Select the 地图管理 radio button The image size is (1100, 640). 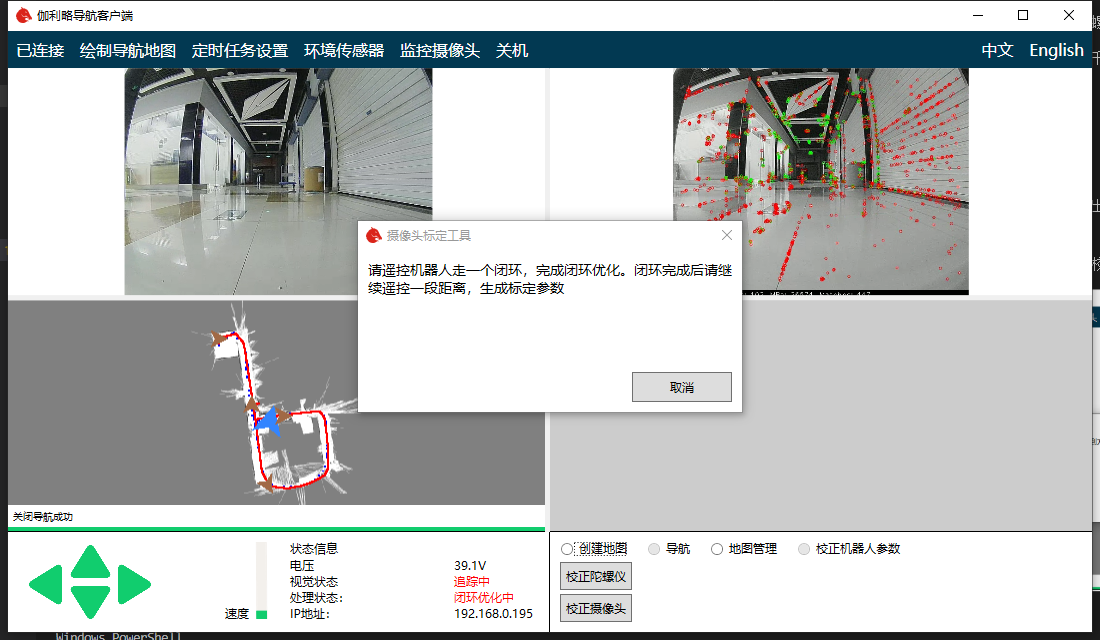click(717, 549)
